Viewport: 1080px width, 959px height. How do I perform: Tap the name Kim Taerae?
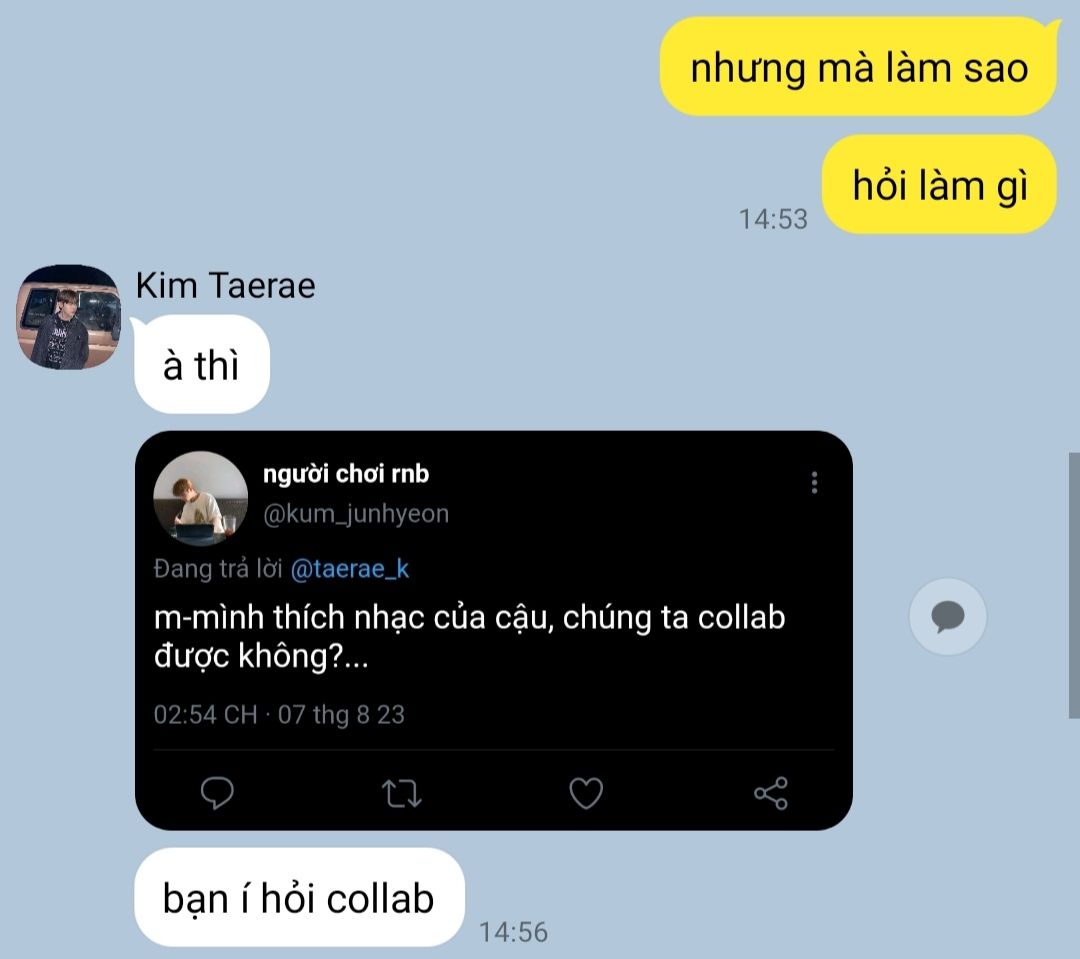pyautogui.click(x=225, y=285)
